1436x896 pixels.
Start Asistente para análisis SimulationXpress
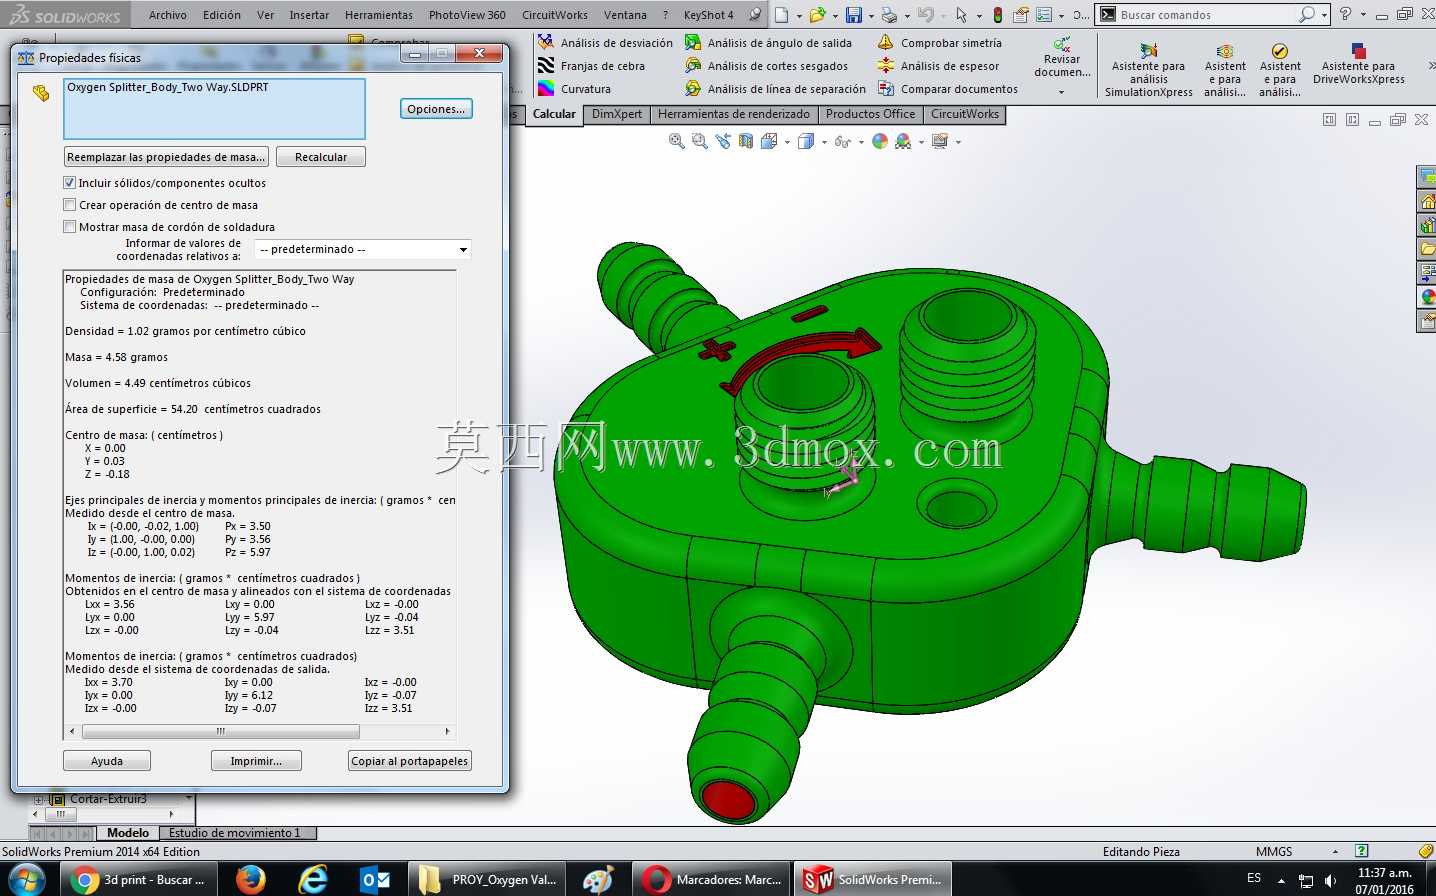click(1148, 70)
